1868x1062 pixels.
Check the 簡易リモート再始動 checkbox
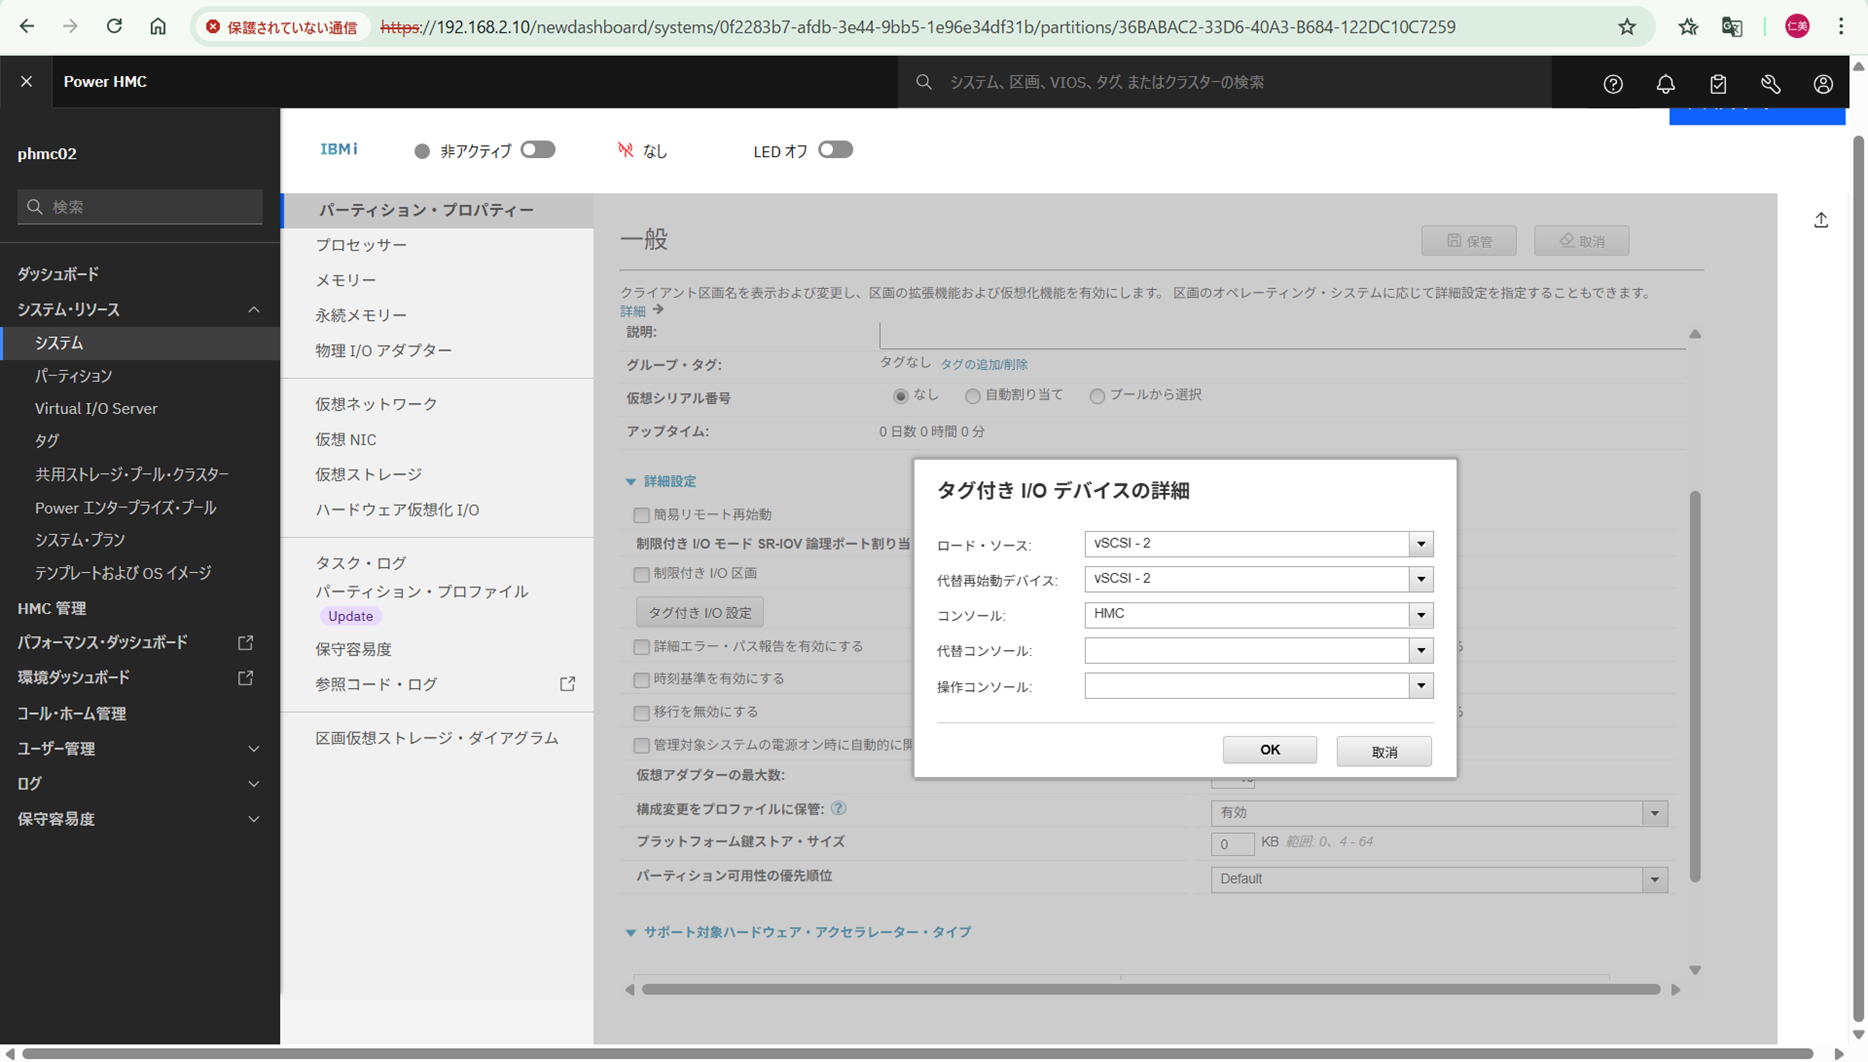(x=642, y=515)
